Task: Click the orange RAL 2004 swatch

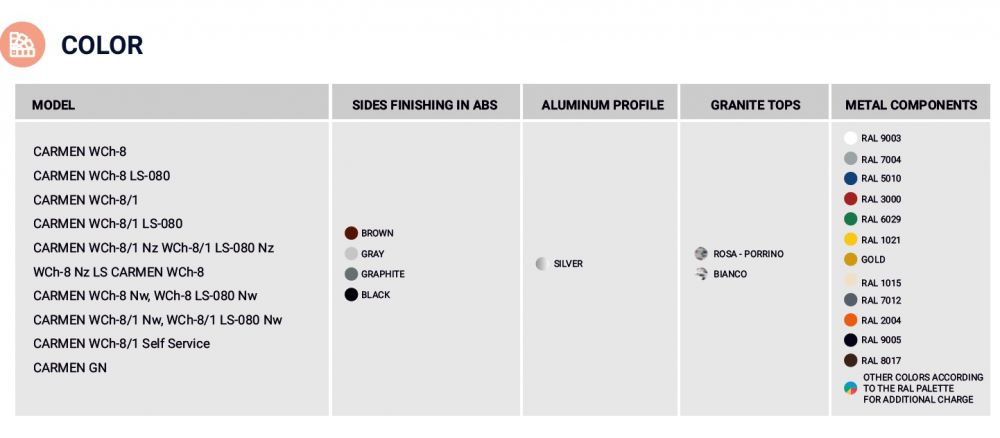Action: click(850, 320)
